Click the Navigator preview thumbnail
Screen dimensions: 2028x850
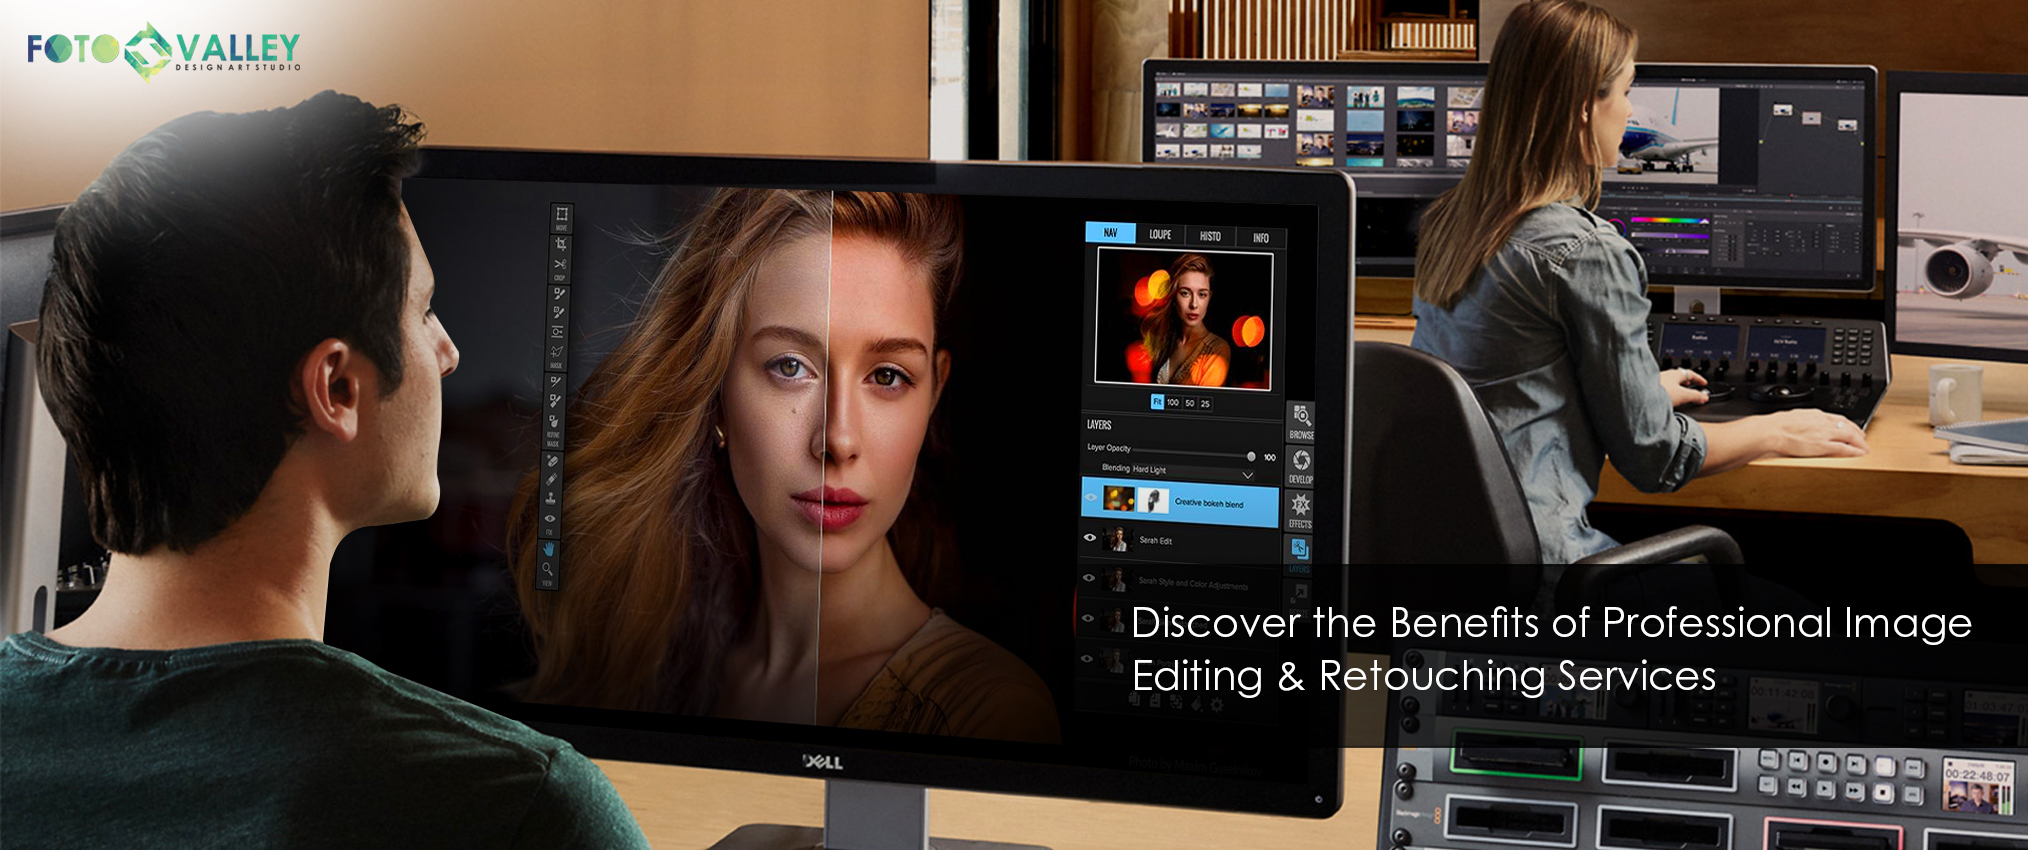pos(1184,318)
